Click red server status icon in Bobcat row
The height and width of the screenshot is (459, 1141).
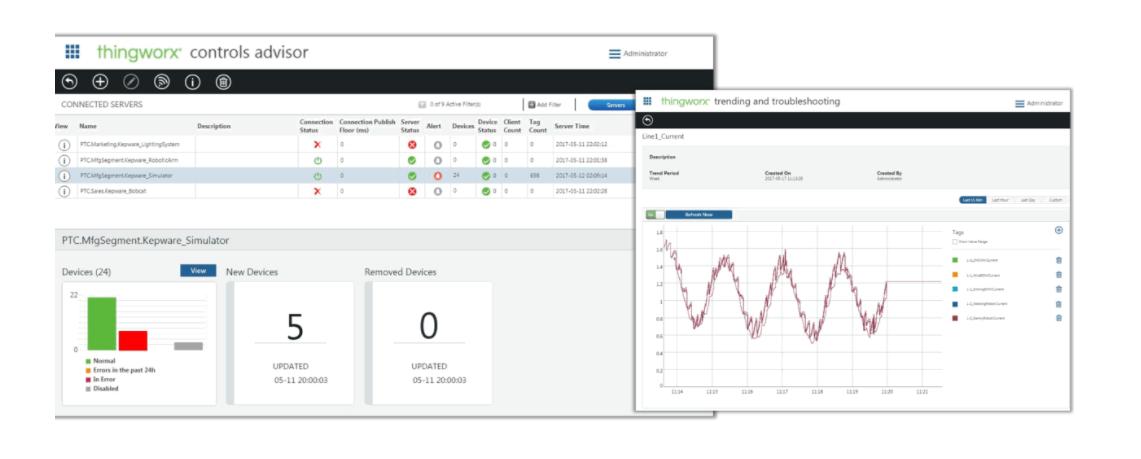click(412, 191)
